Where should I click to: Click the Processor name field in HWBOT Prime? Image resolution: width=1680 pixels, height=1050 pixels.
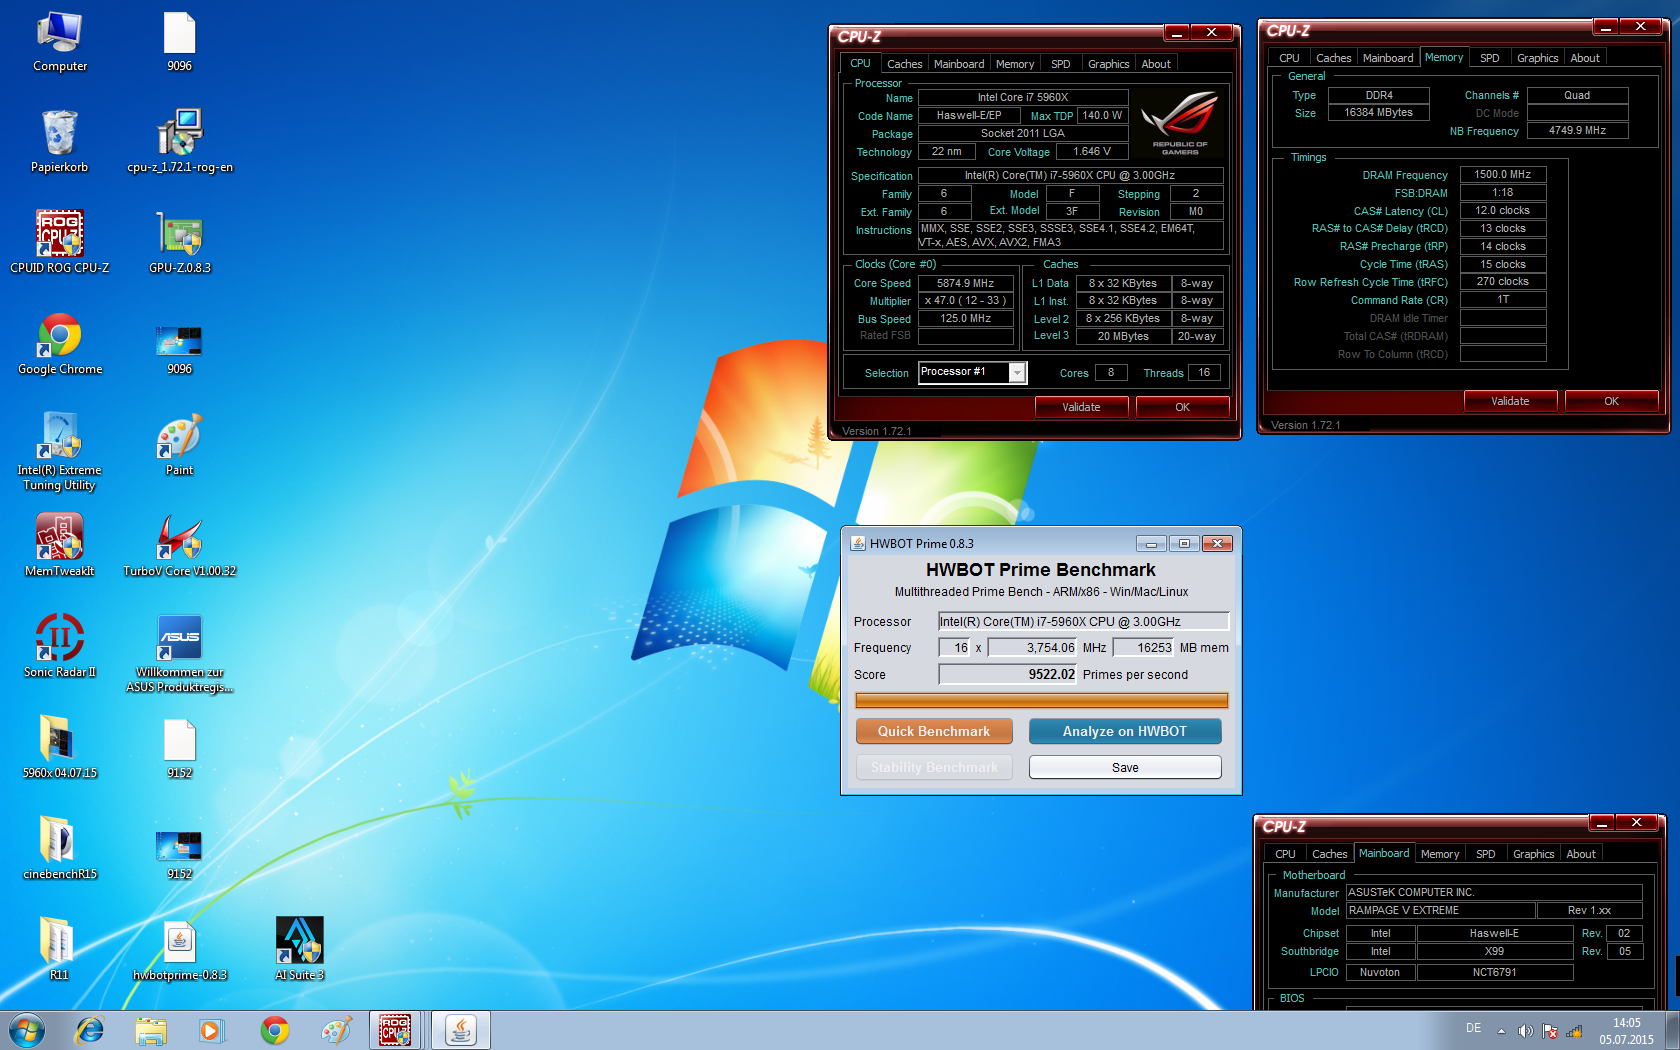pyautogui.click(x=1083, y=621)
